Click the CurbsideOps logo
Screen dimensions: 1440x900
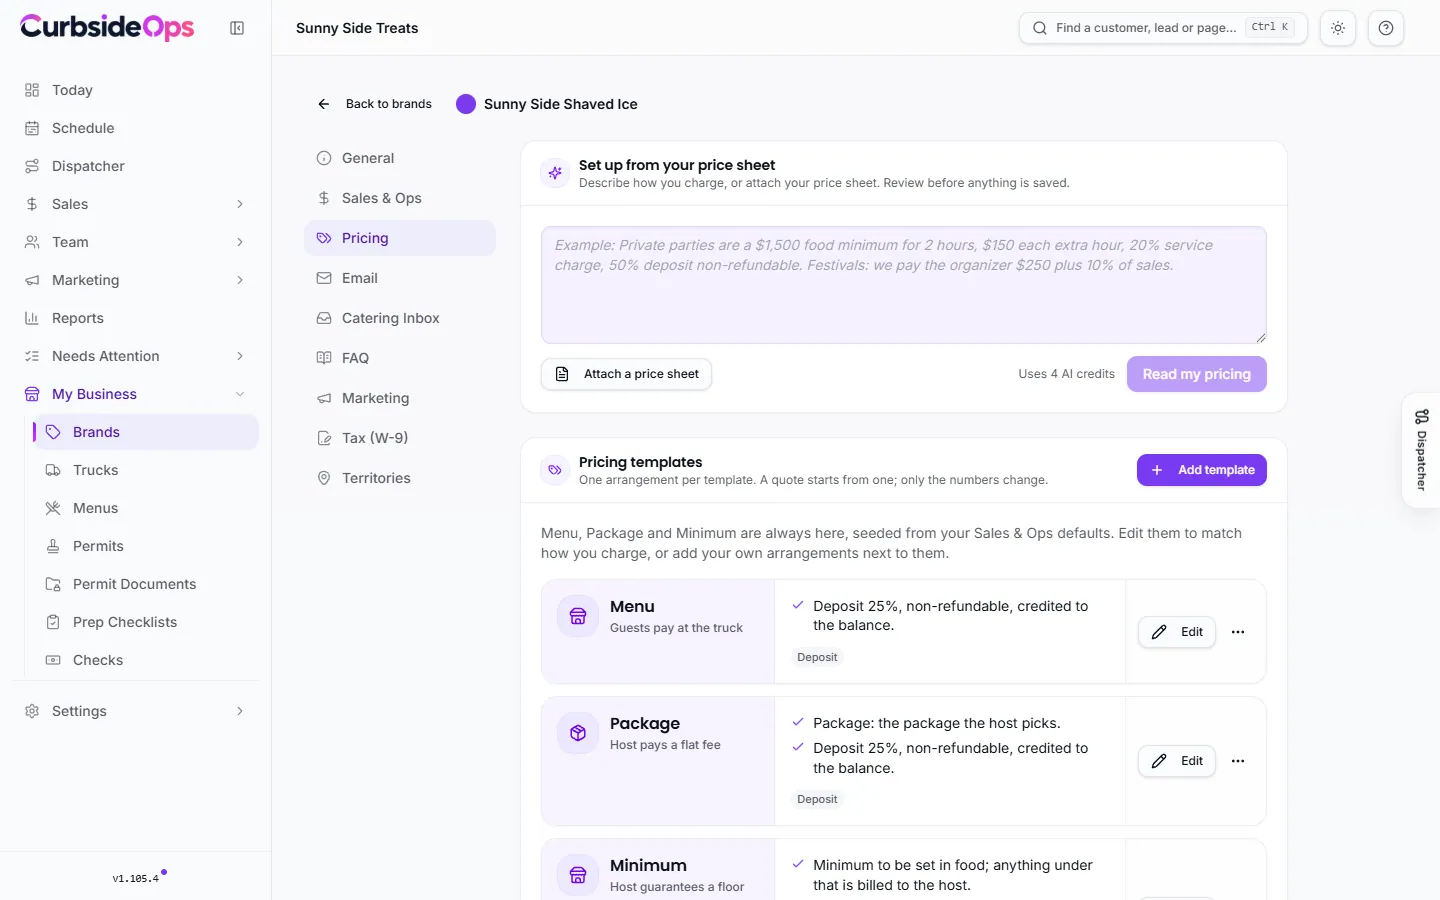pyautogui.click(x=107, y=27)
